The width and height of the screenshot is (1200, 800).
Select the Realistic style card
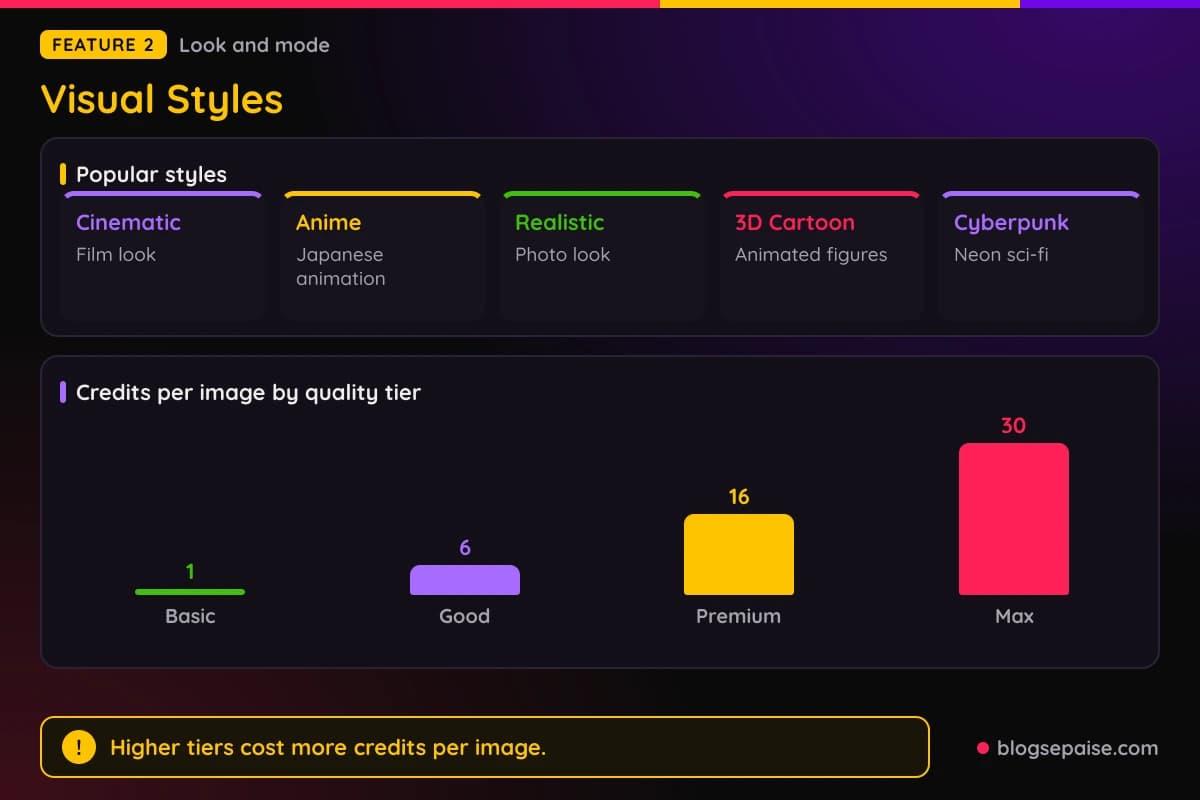[602, 255]
